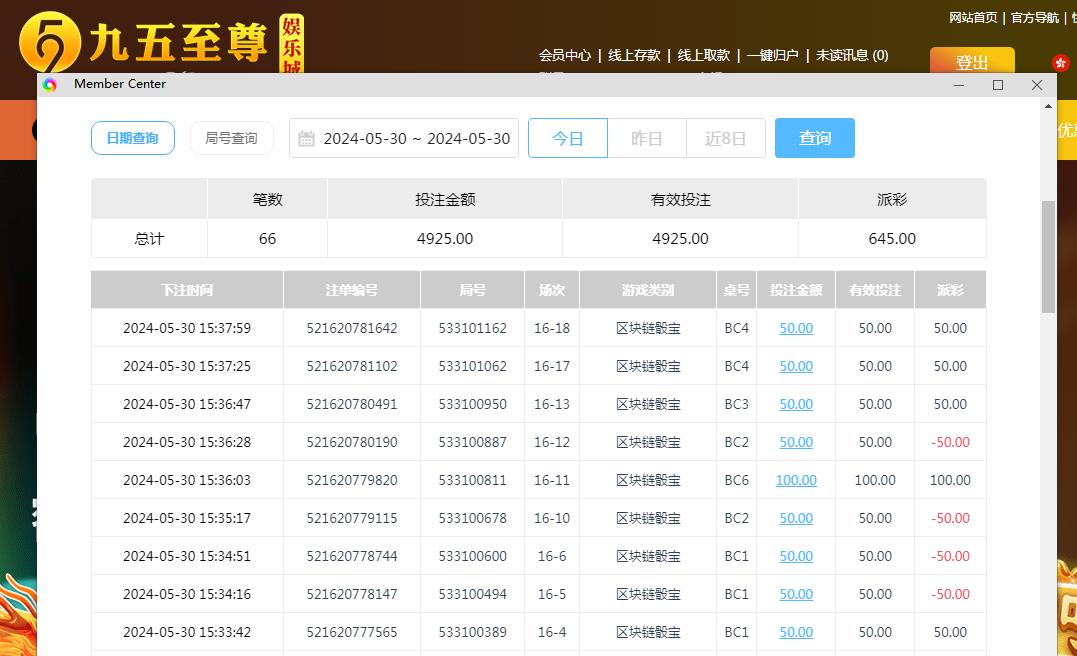Click the calendar icon in the date picker
1077x656 pixels.
click(307, 138)
